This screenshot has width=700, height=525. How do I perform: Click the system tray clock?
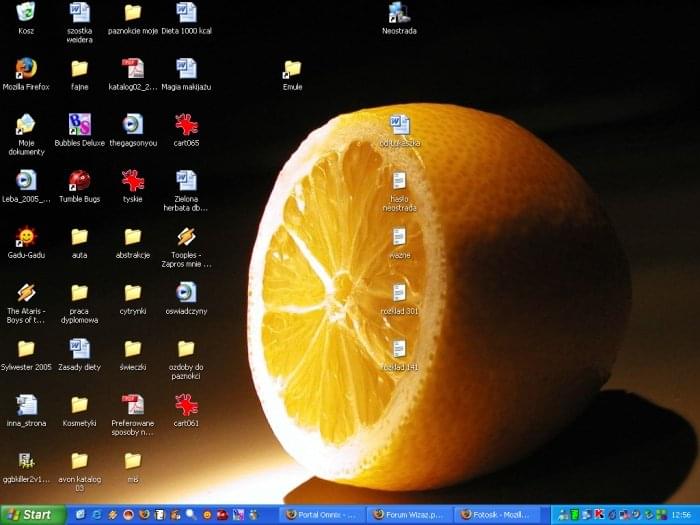coord(681,514)
